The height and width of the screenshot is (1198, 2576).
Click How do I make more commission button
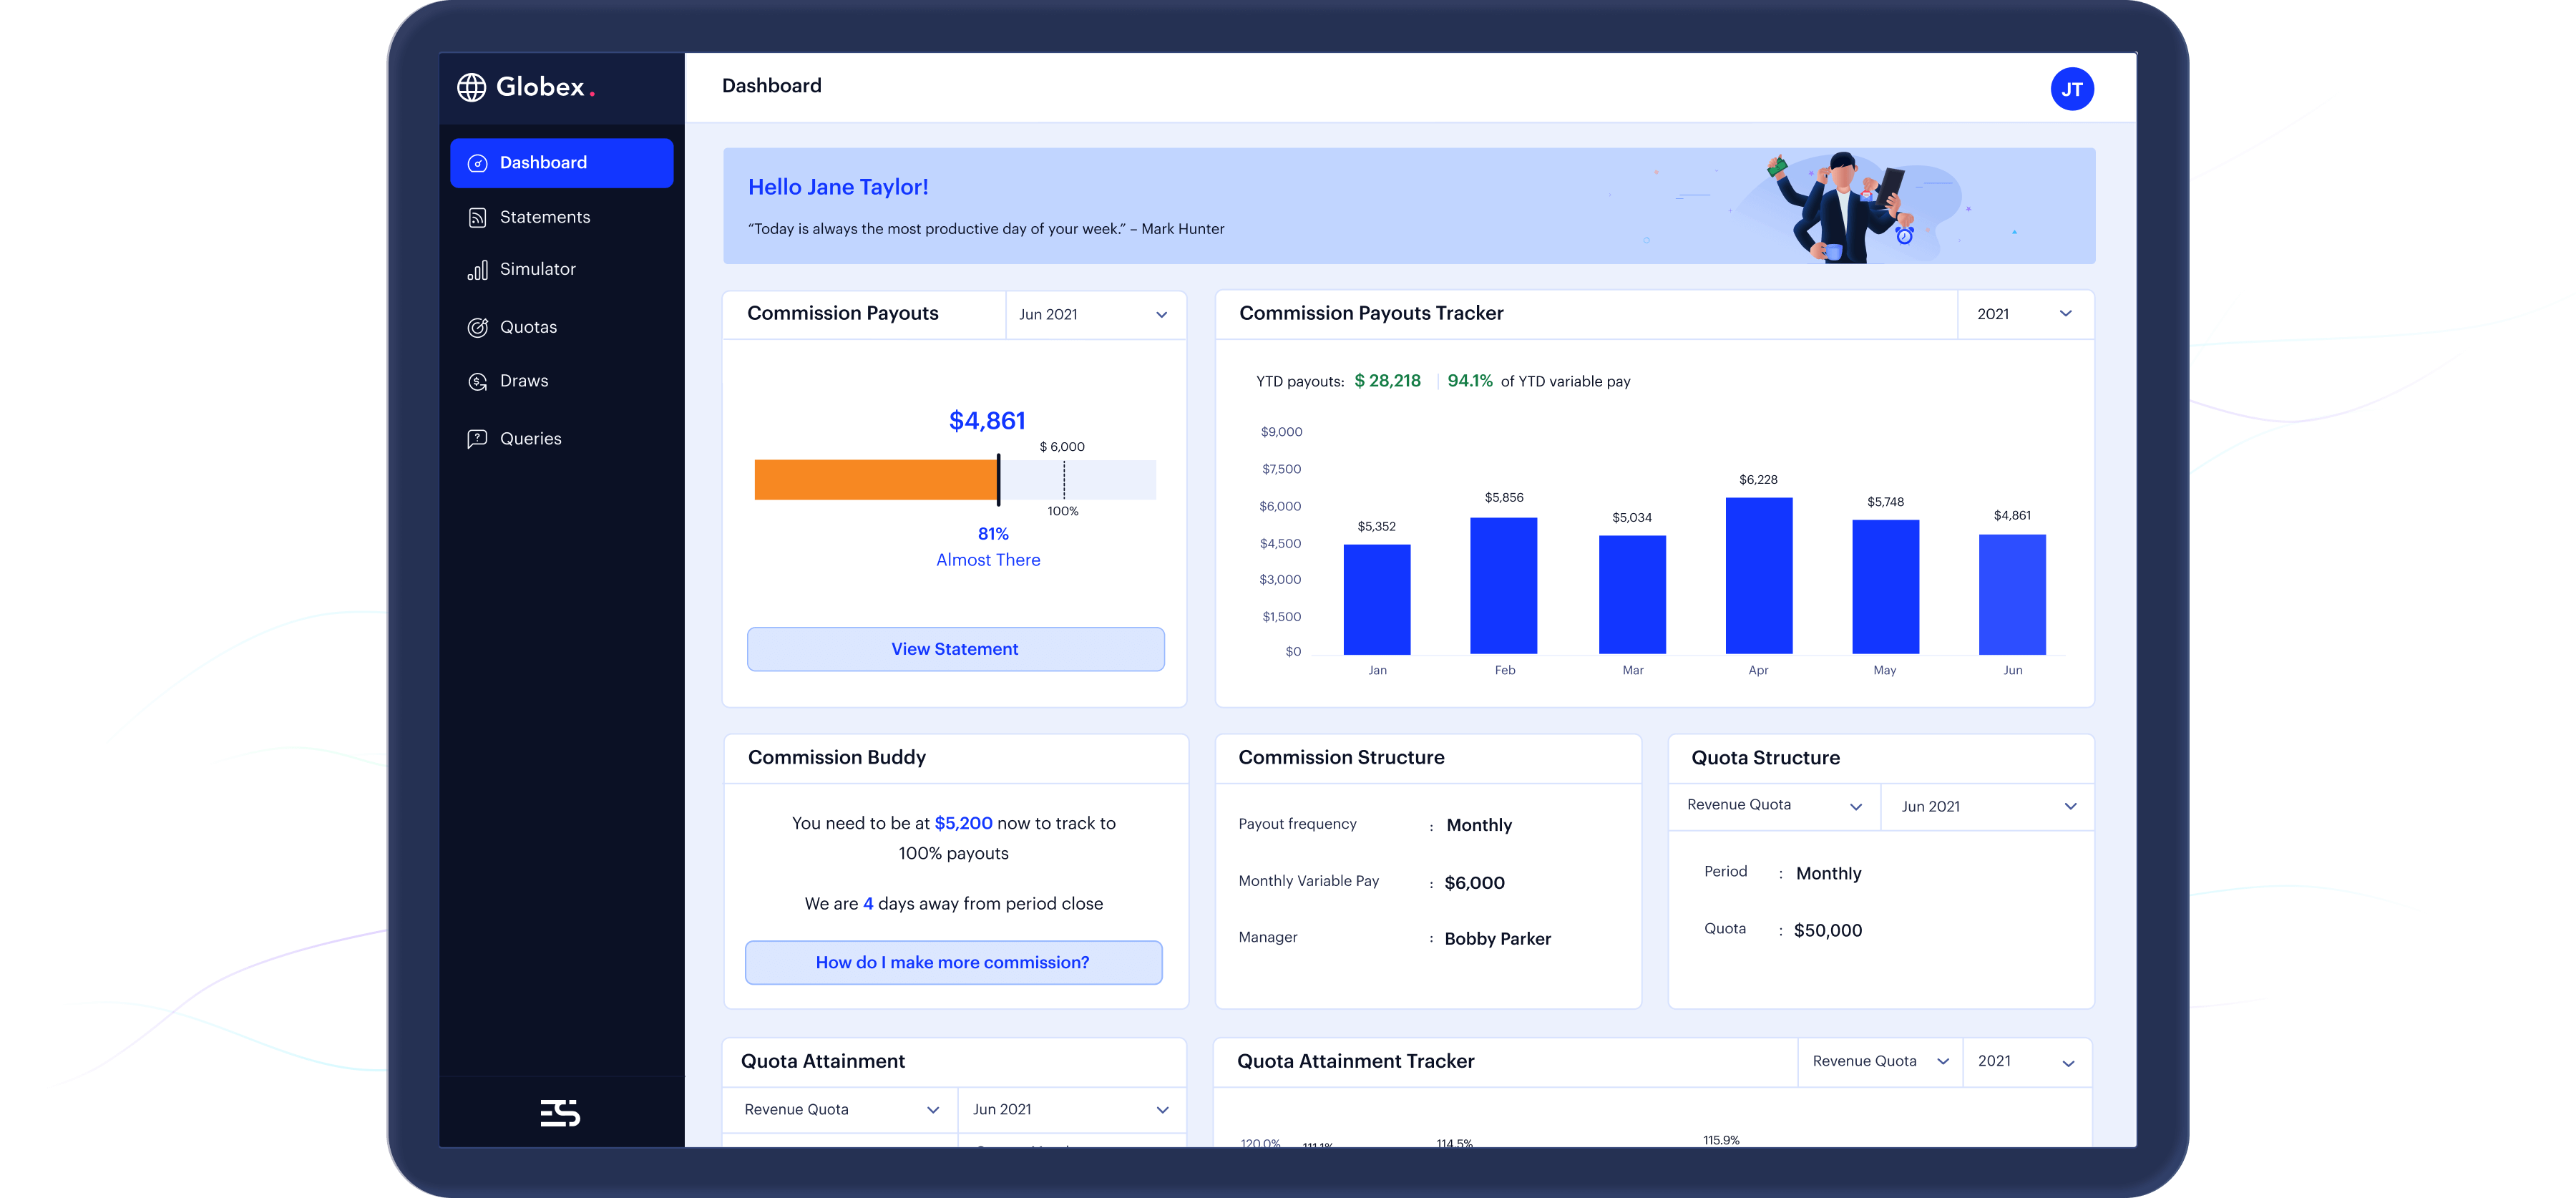[x=953, y=963]
